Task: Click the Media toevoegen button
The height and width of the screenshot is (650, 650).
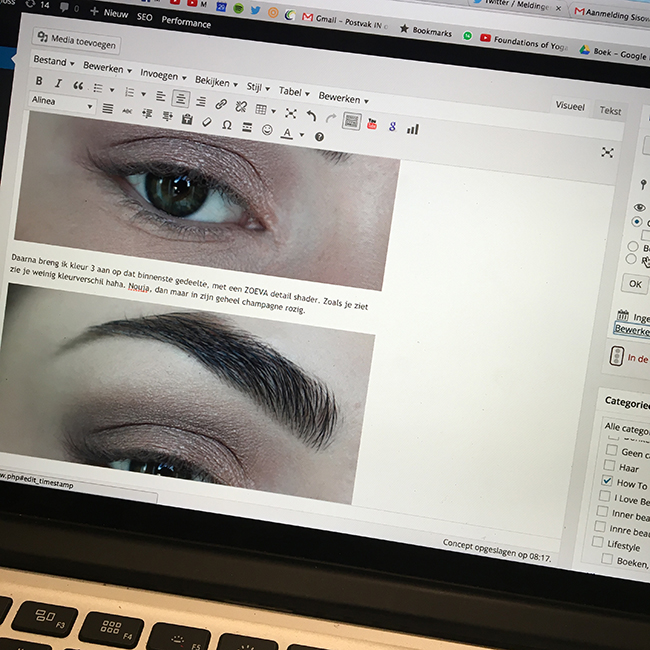Action: click(x=77, y=41)
